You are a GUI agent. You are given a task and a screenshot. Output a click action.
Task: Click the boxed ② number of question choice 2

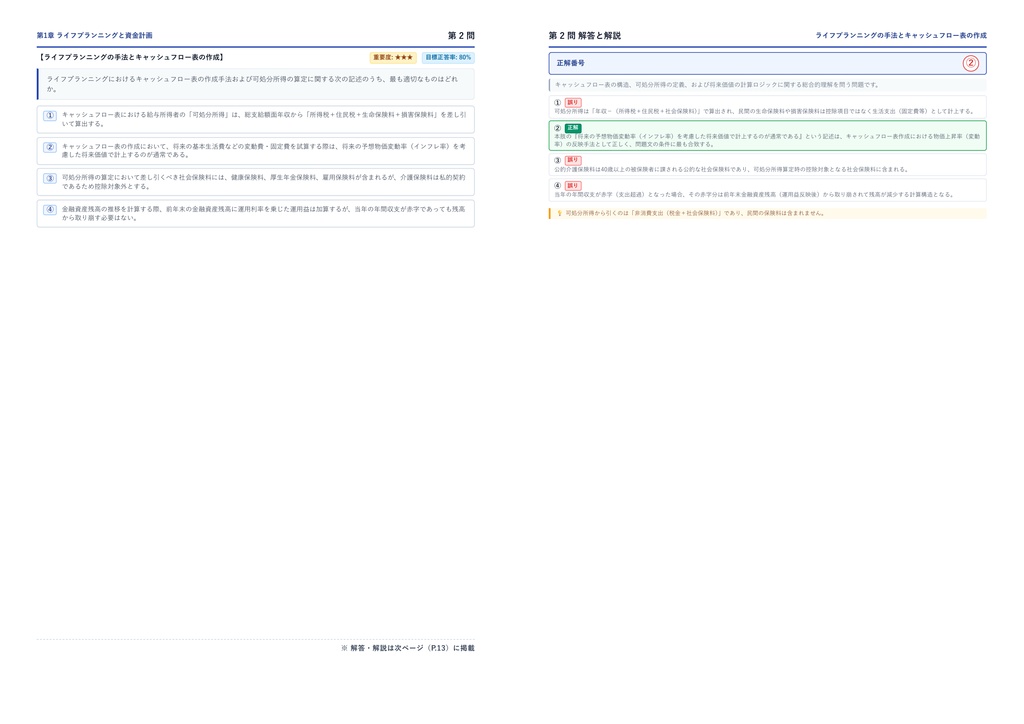(x=50, y=147)
